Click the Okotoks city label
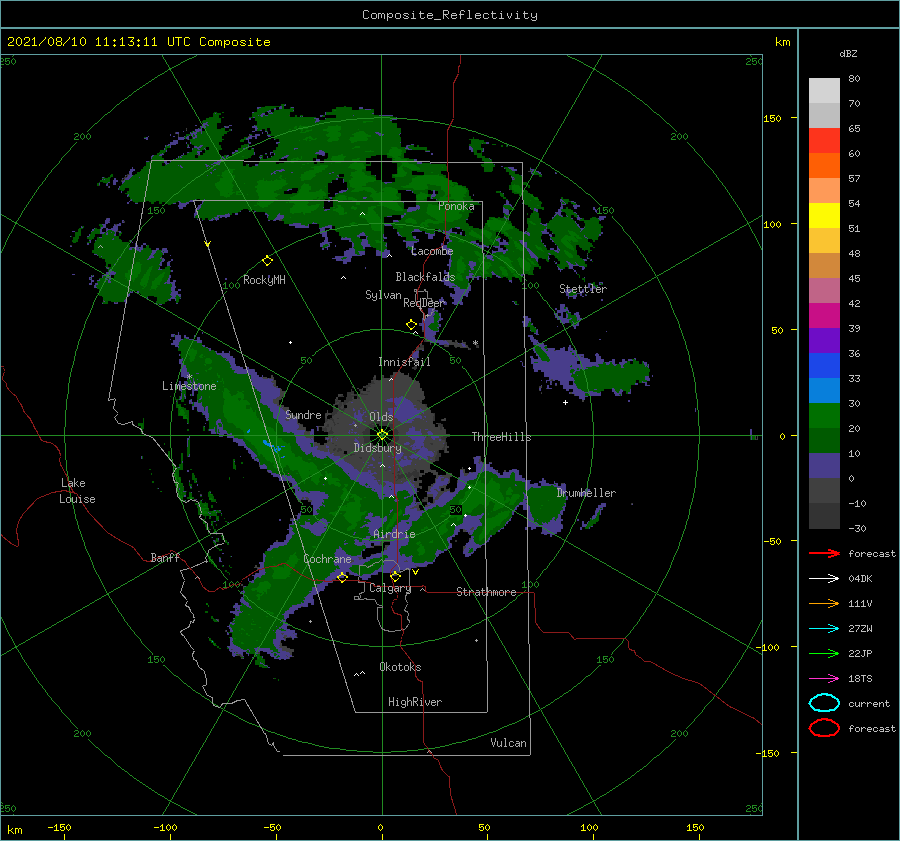Image resolution: width=900 pixels, height=841 pixels. 400,667
